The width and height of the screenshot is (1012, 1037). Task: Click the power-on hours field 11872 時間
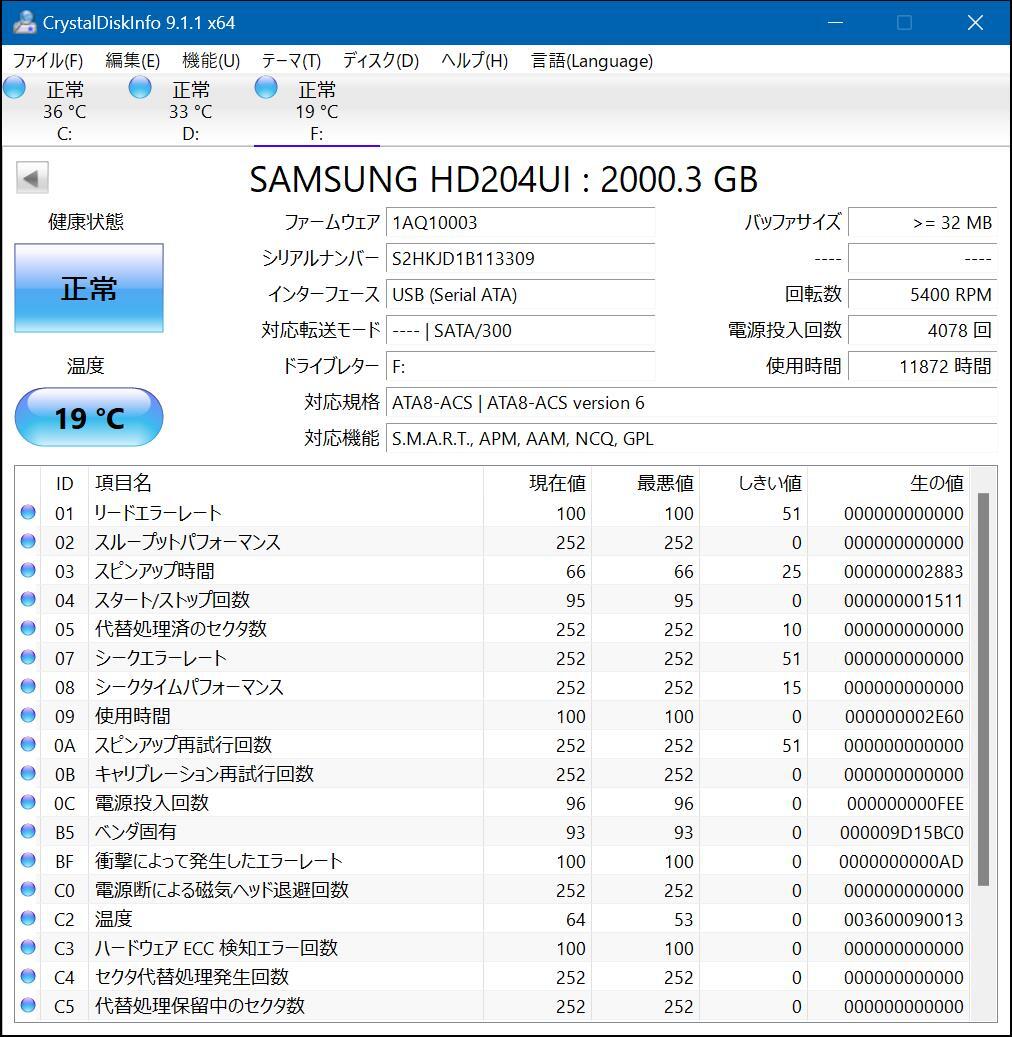[922, 366]
